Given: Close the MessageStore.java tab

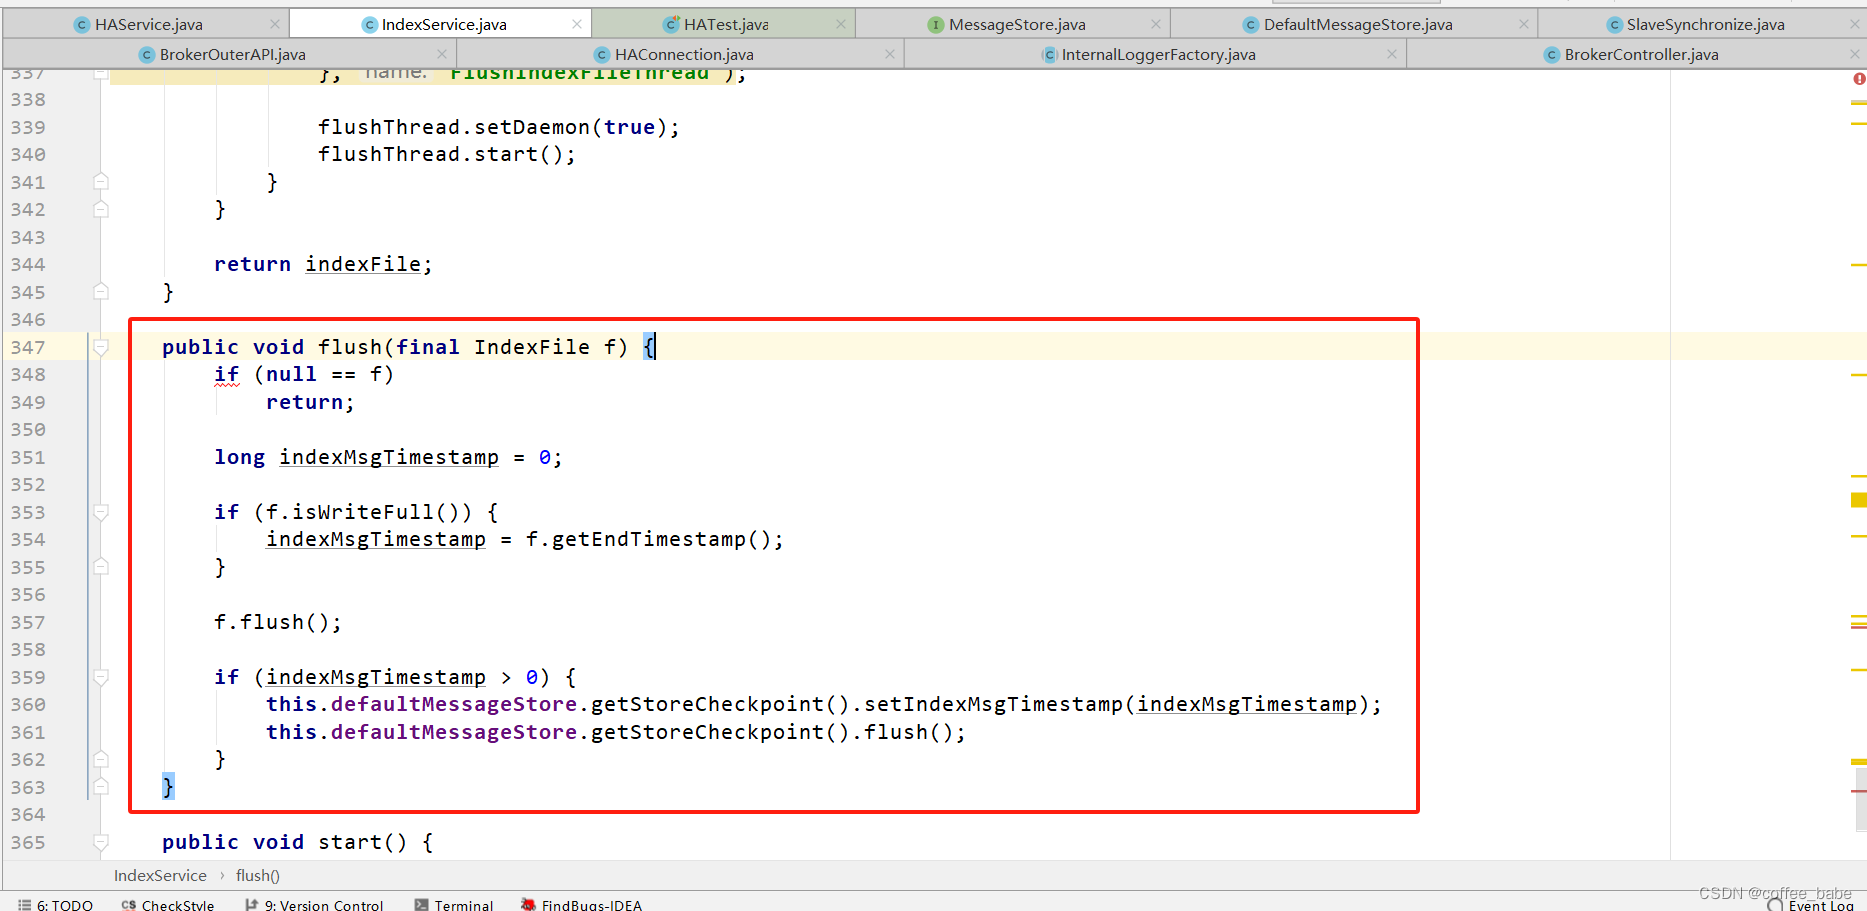Looking at the screenshot, I should pyautogui.click(x=1156, y=24).
